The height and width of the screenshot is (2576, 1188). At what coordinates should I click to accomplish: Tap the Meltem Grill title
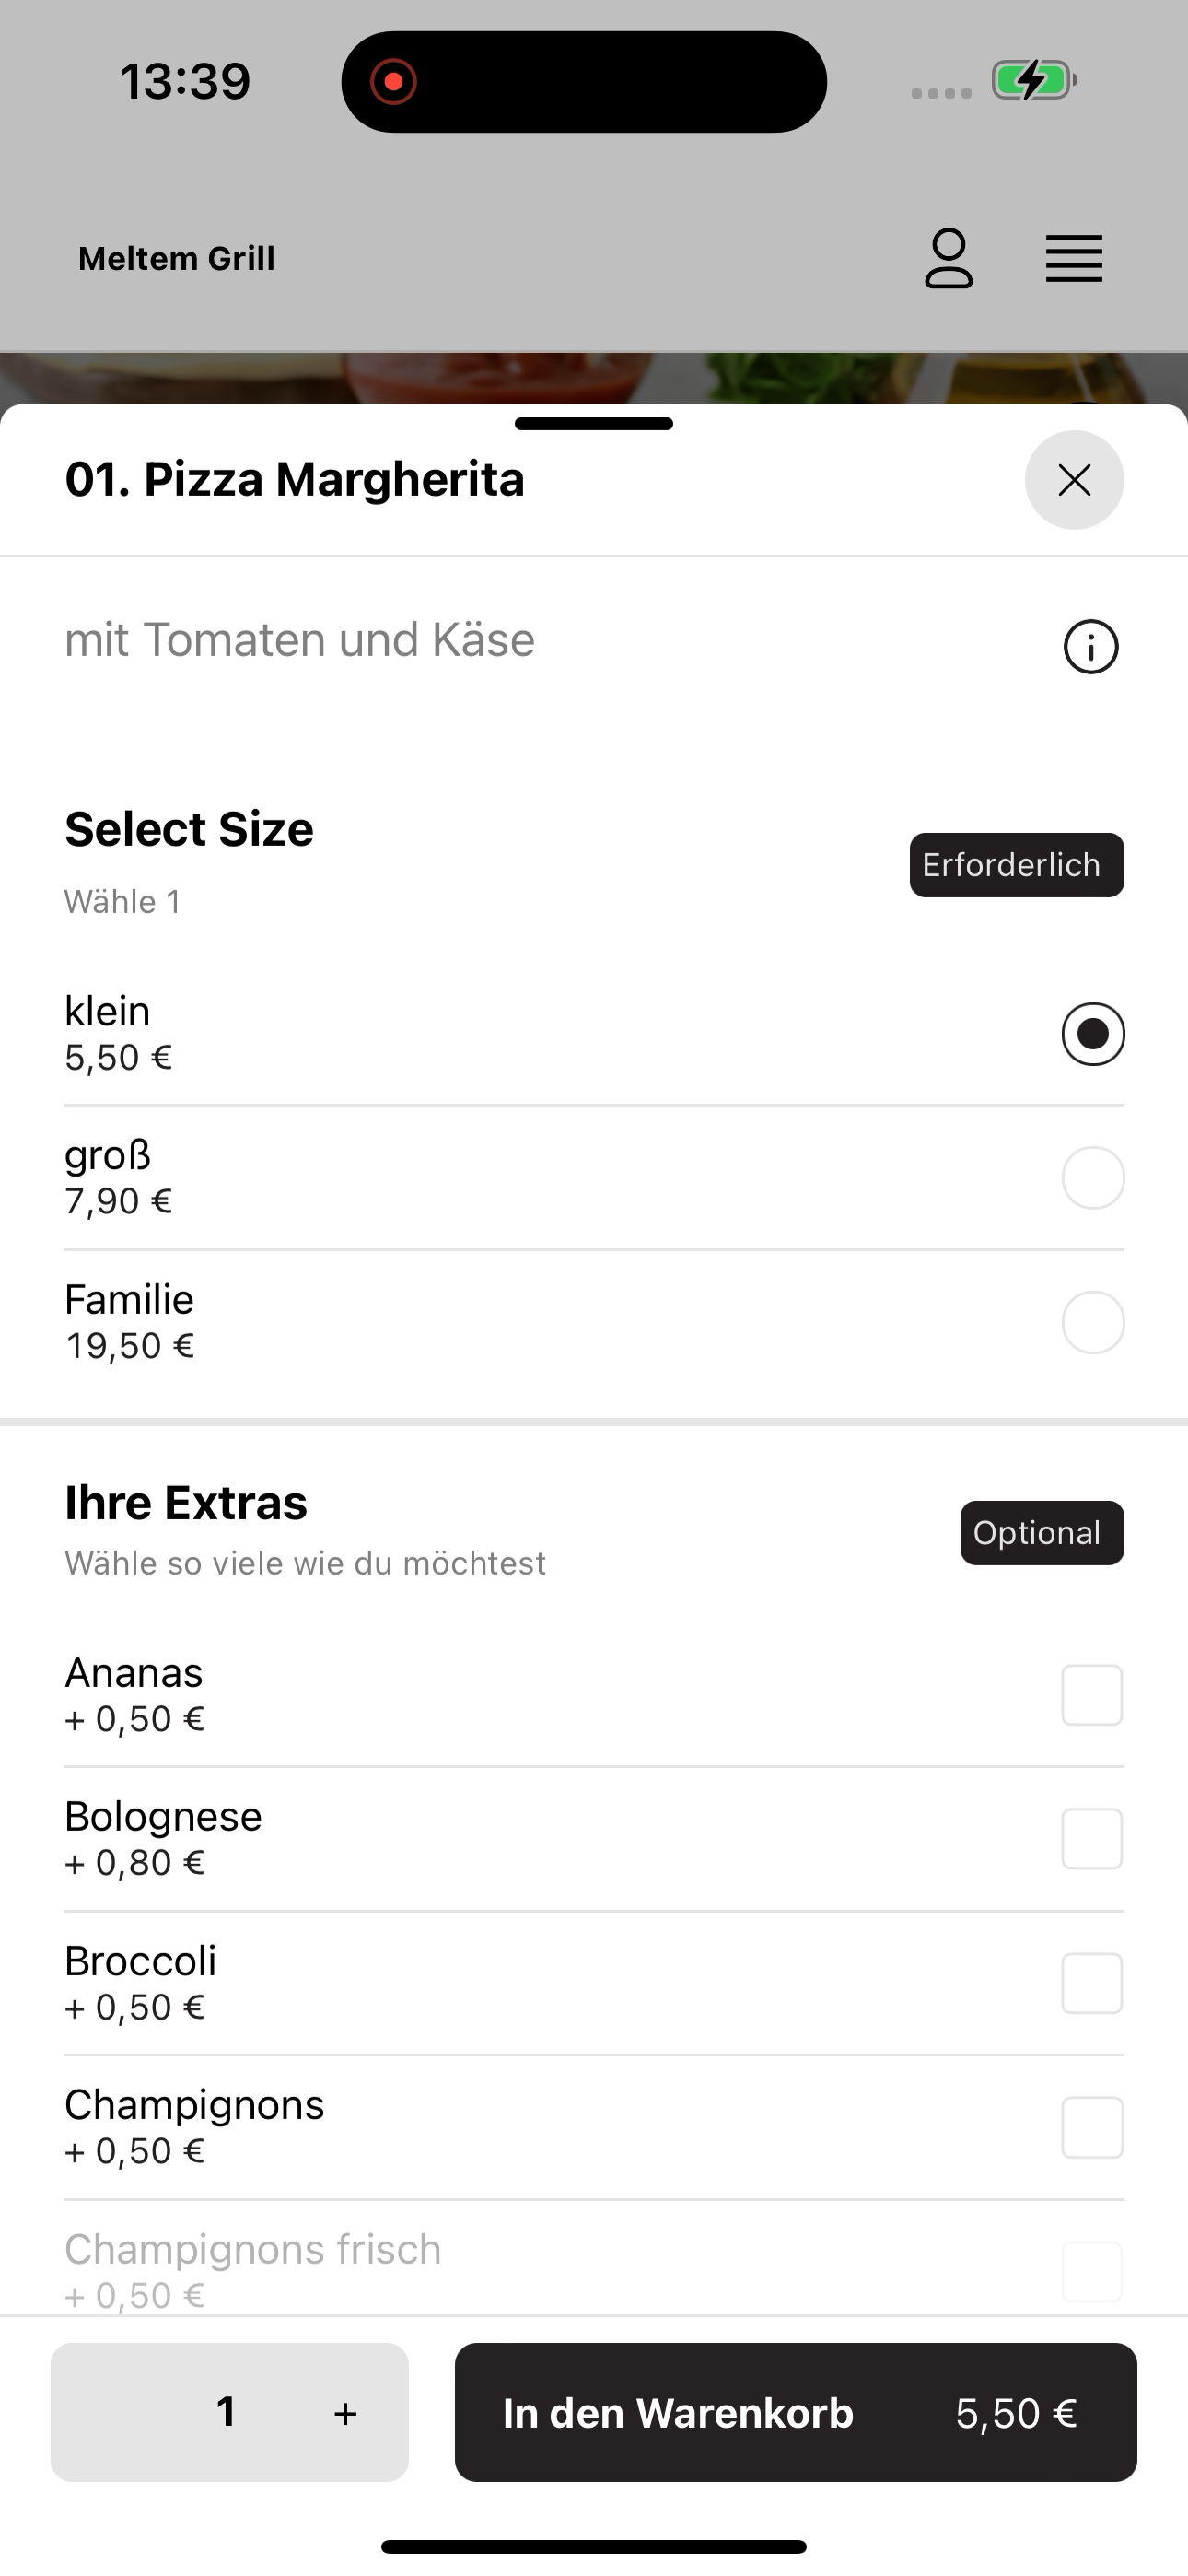click(x=177, y=259)
